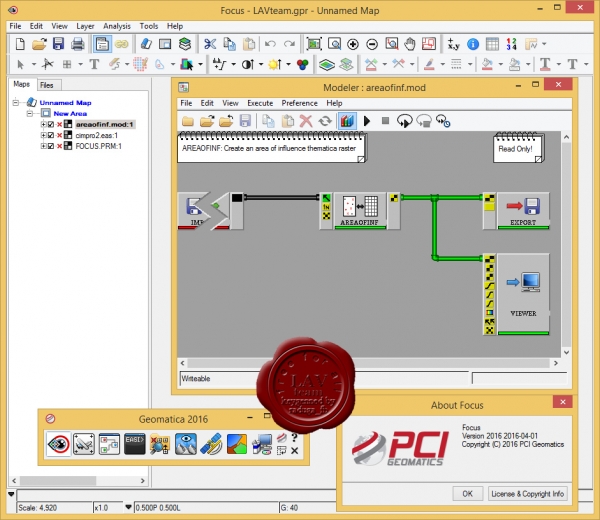Open the dropdown next to contrast half-circle tool

click(261, 64)
